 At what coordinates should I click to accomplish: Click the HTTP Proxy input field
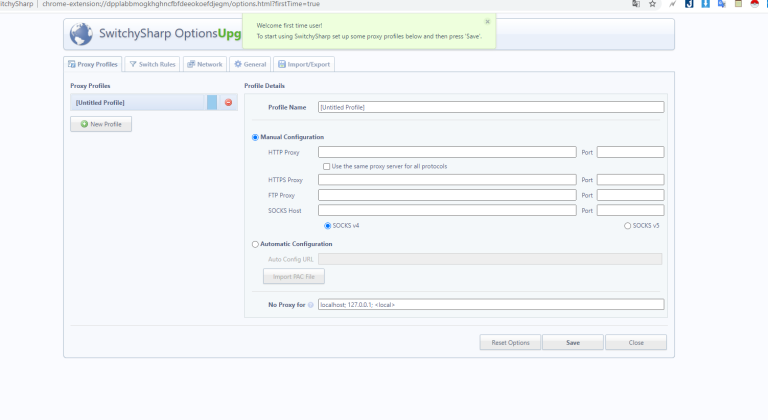[447, 152]
